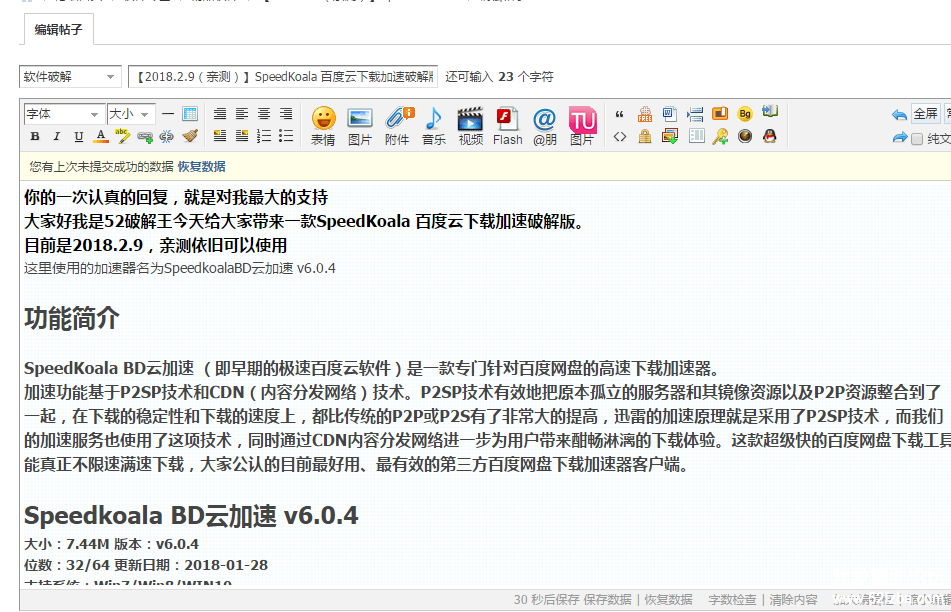951x612 pixels.
Task: Toggle italic text formatting
Action: (x=56, y=136)
